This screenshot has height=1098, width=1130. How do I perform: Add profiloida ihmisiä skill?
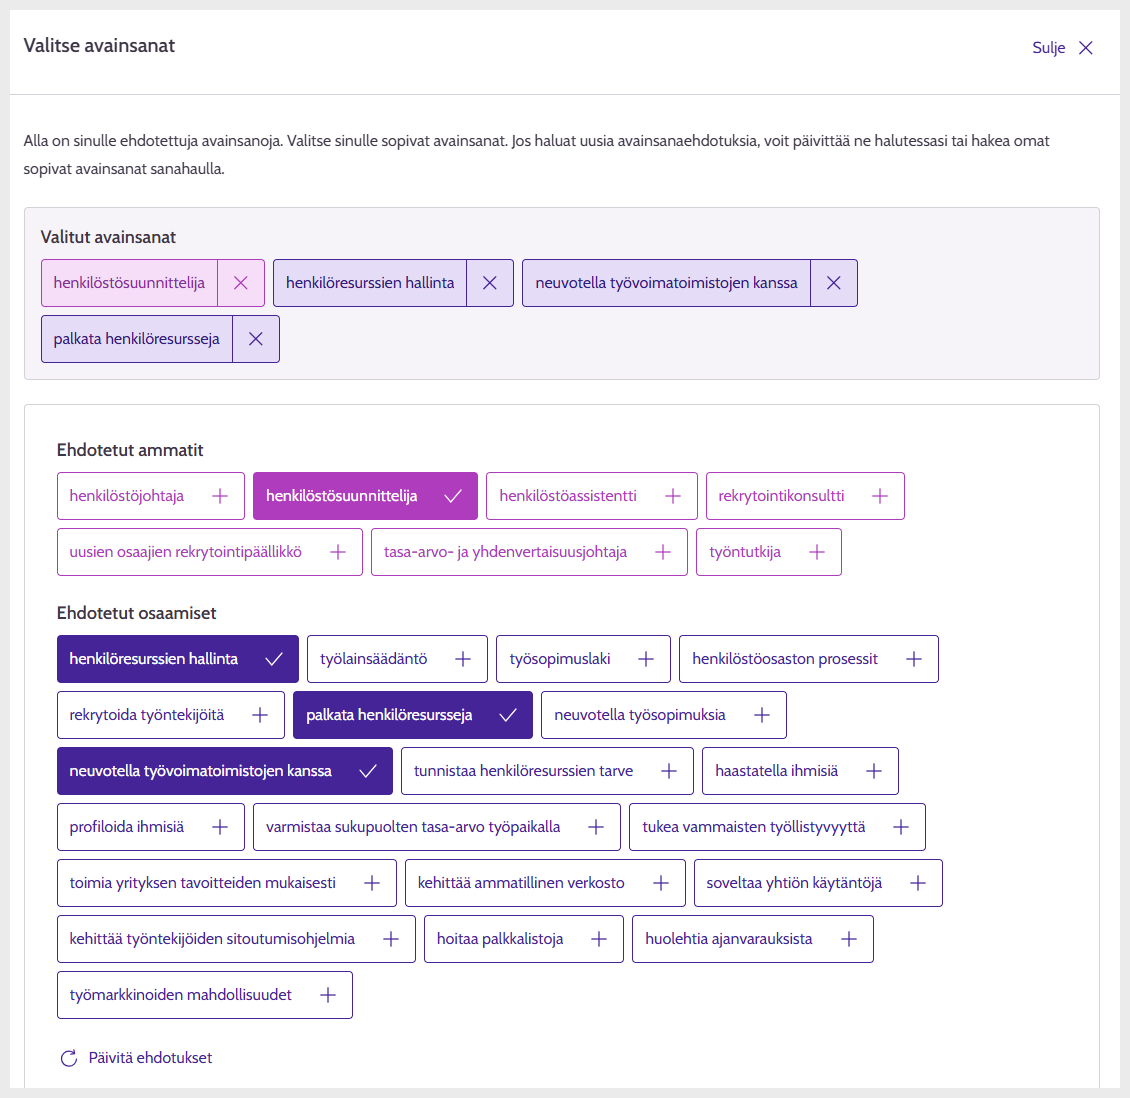[151, 827]
